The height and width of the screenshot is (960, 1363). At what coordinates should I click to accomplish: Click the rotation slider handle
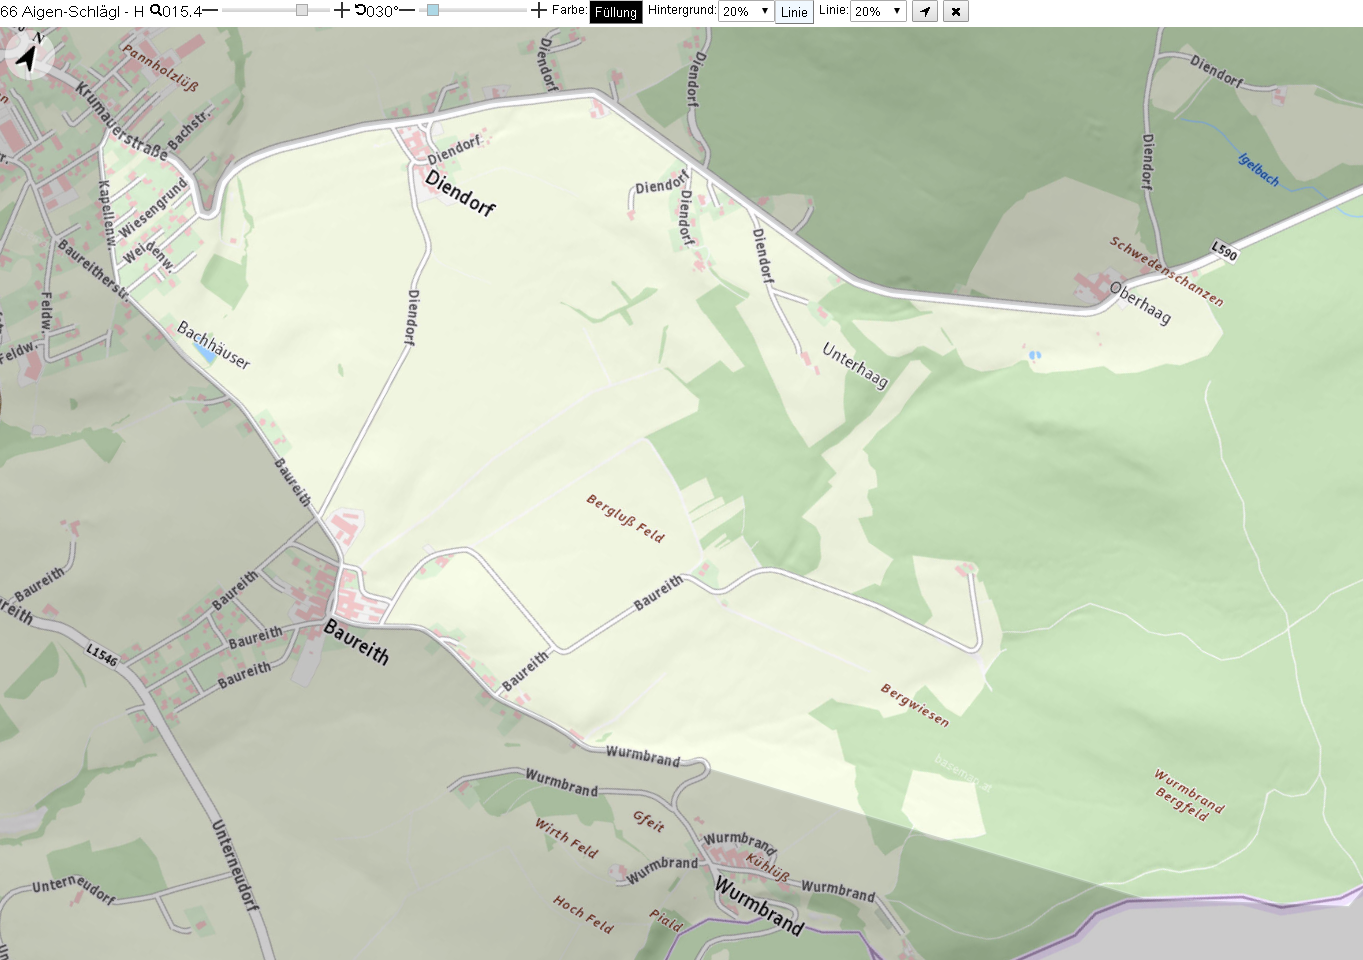click(433, 10)
